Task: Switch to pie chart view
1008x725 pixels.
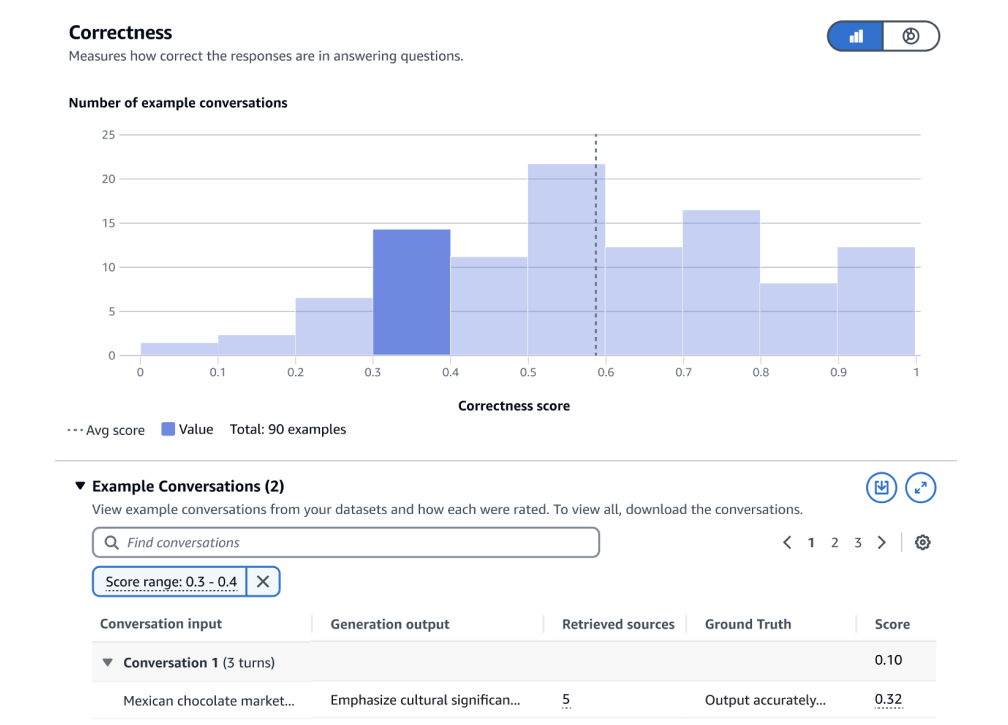Action: 910,36
